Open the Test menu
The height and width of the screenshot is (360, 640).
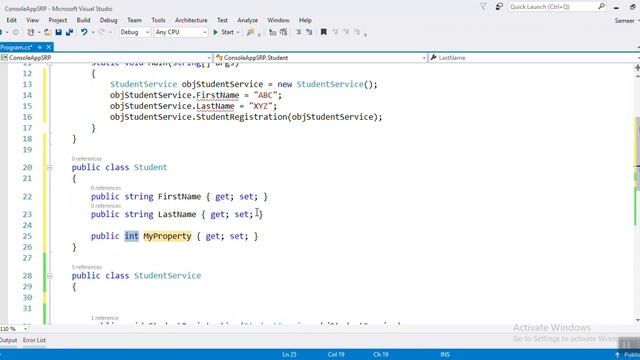pyautogui.click(x=222, y=20)
